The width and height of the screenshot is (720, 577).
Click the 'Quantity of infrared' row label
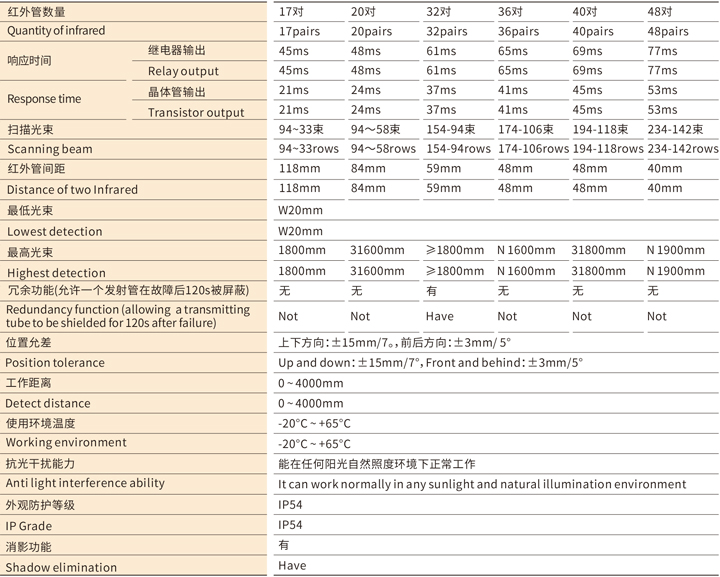click(56, 31)
